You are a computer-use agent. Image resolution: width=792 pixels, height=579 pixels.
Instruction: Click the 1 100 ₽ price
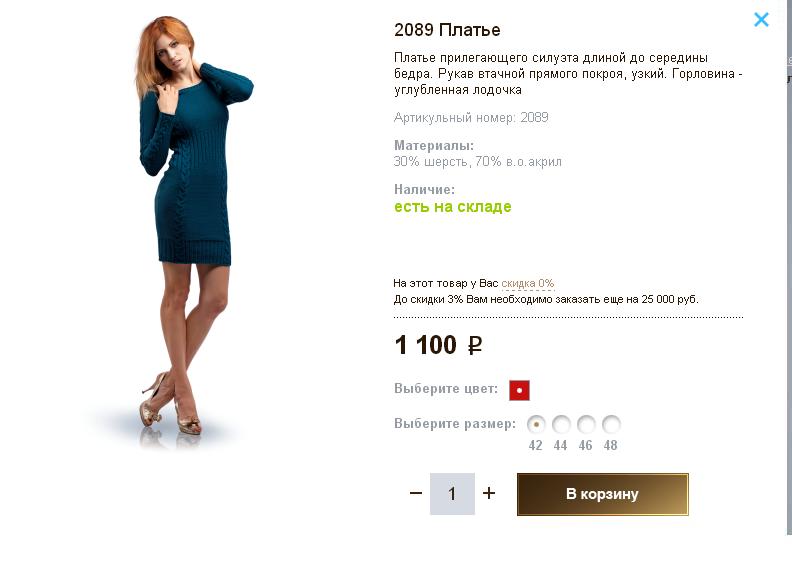[439, 346]
